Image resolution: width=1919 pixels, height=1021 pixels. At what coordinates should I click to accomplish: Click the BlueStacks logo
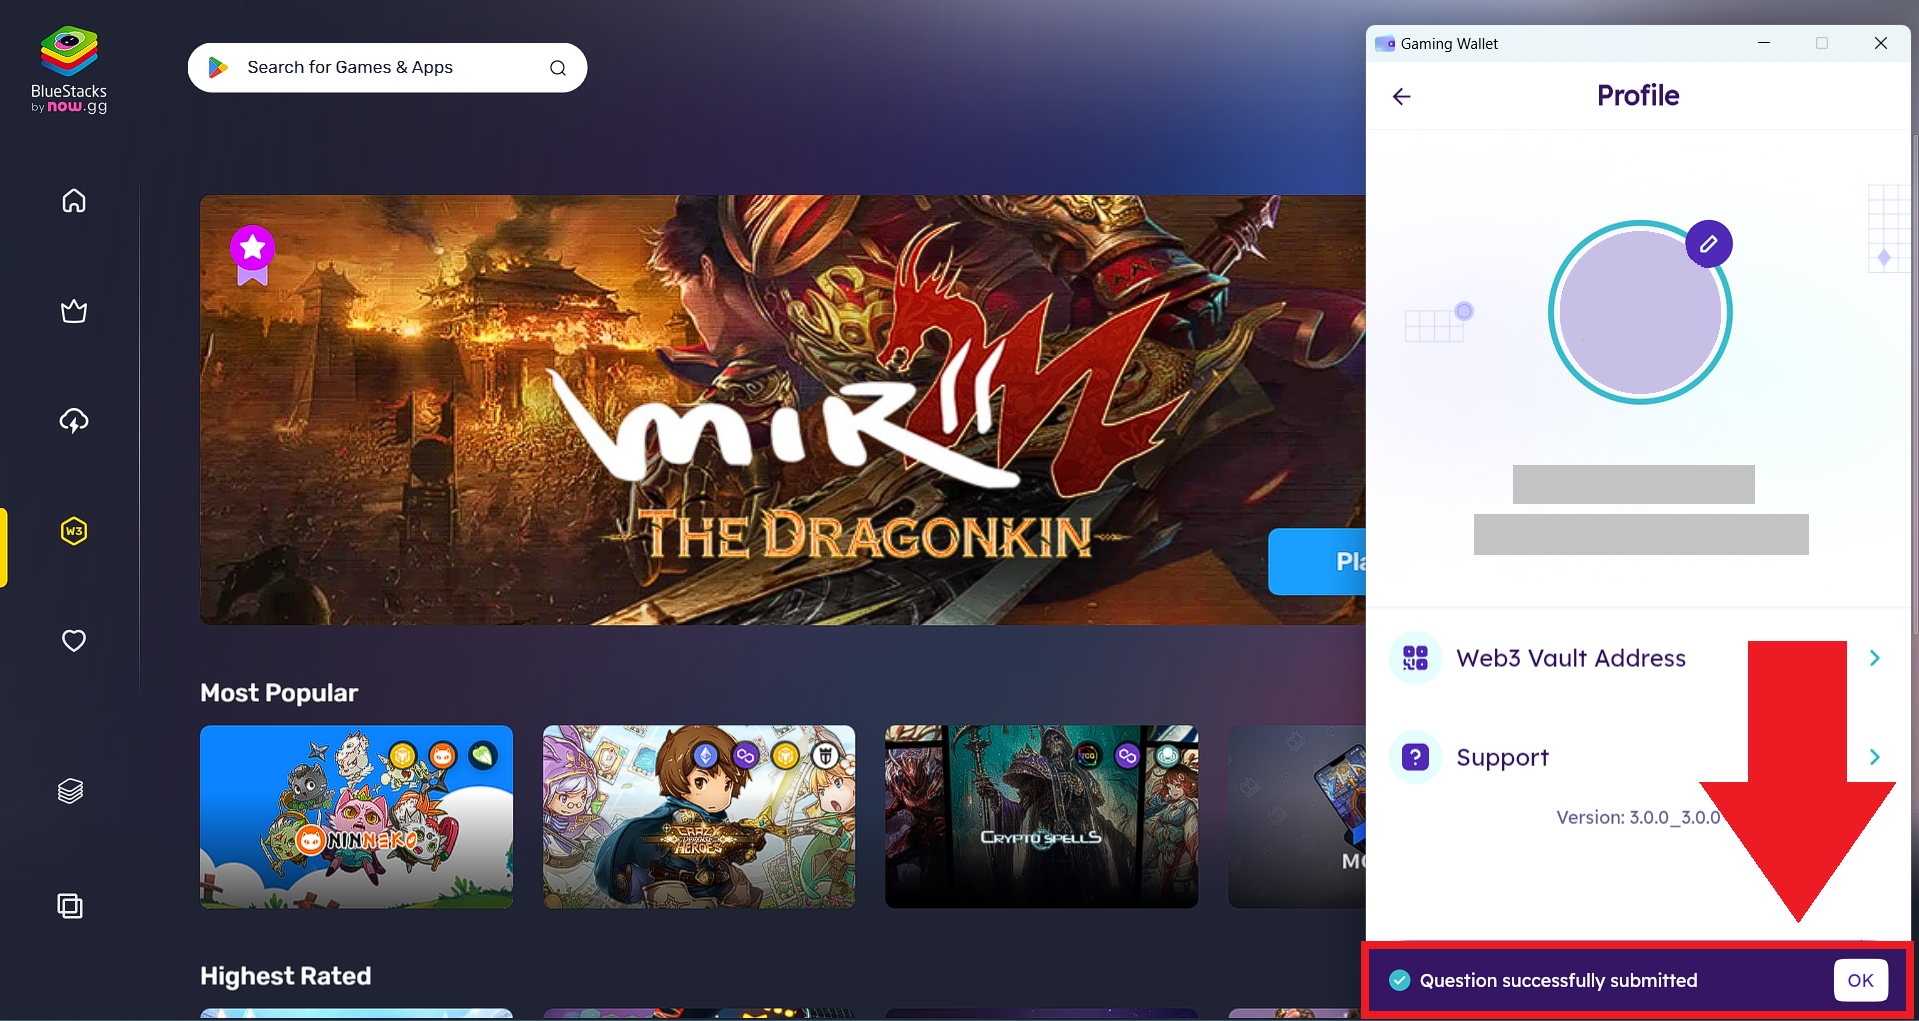point(69,70)
